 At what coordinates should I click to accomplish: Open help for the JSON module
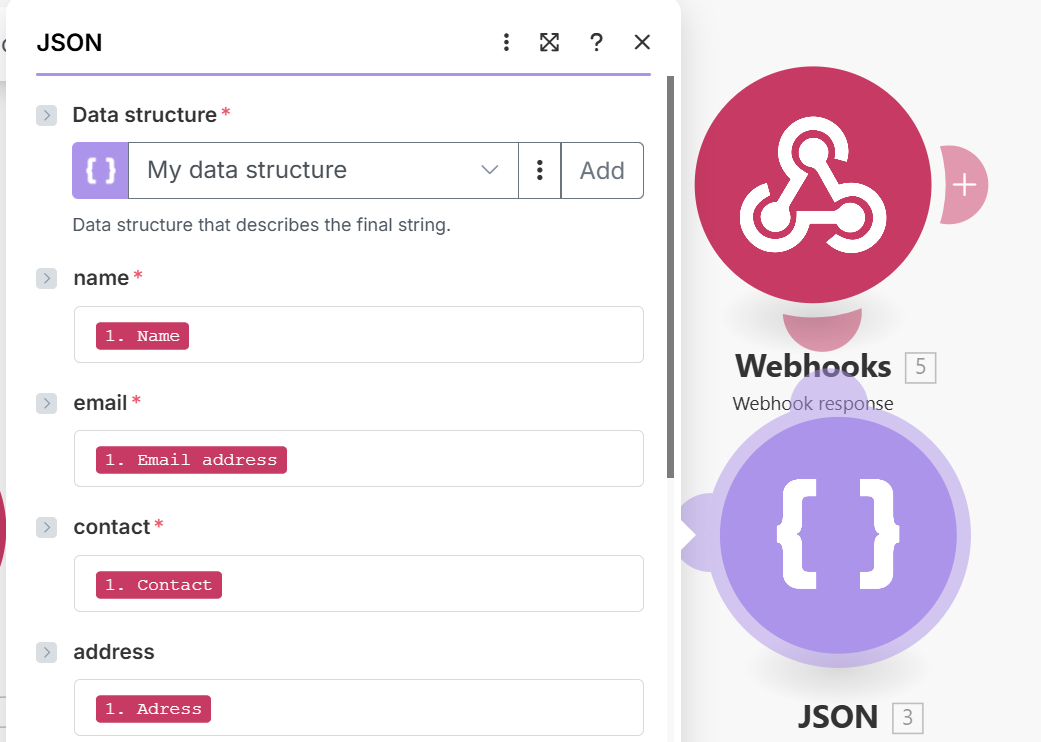(x=596, y=42)
